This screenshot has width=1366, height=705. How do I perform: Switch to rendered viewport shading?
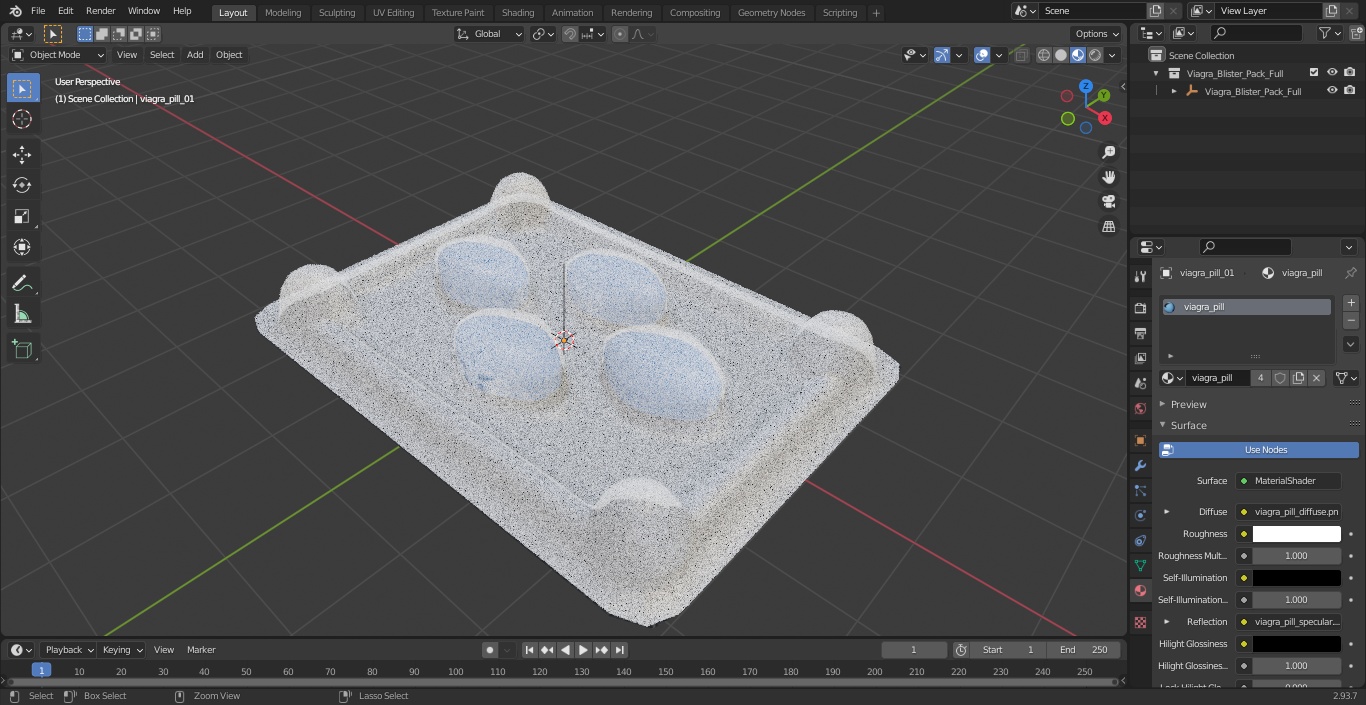point(1095,55)
